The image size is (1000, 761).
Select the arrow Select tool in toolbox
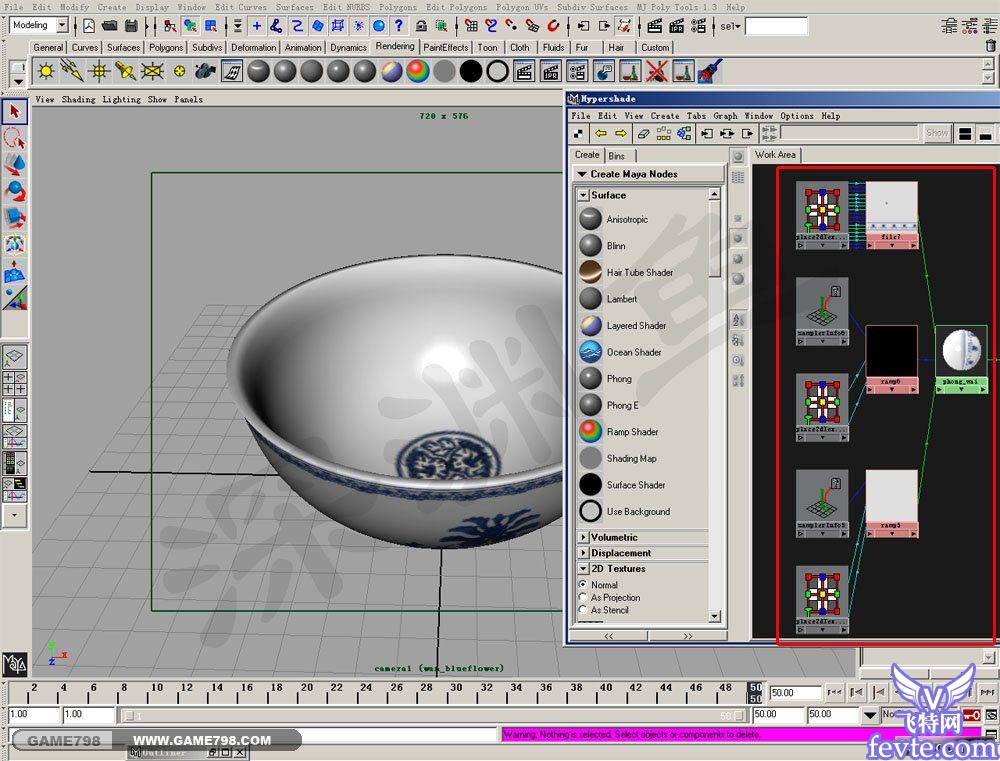15,112
